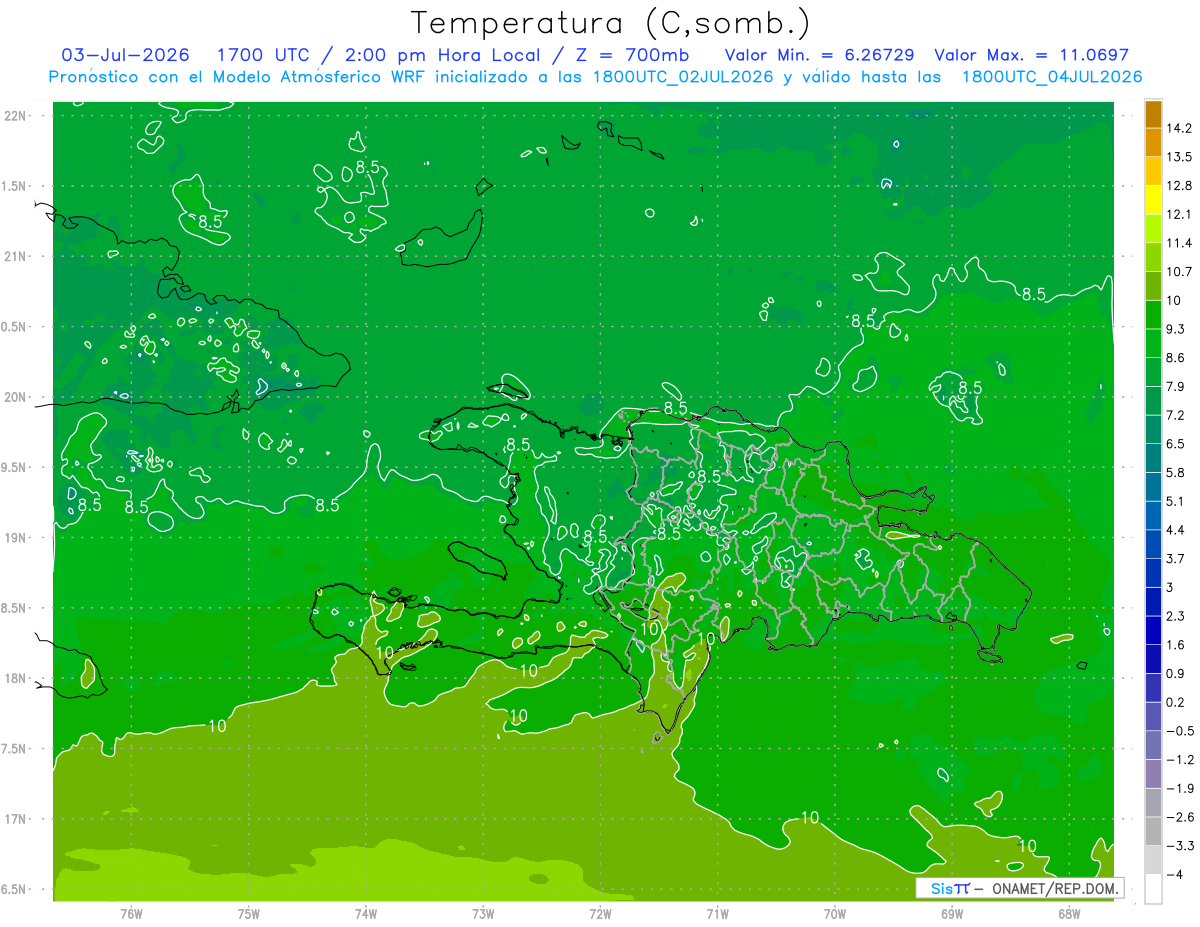Viewport: 1200px width, 927px height.
Task: Click the 70W longitude axis label
Action: pyautogui.click(x=835, y=914)
